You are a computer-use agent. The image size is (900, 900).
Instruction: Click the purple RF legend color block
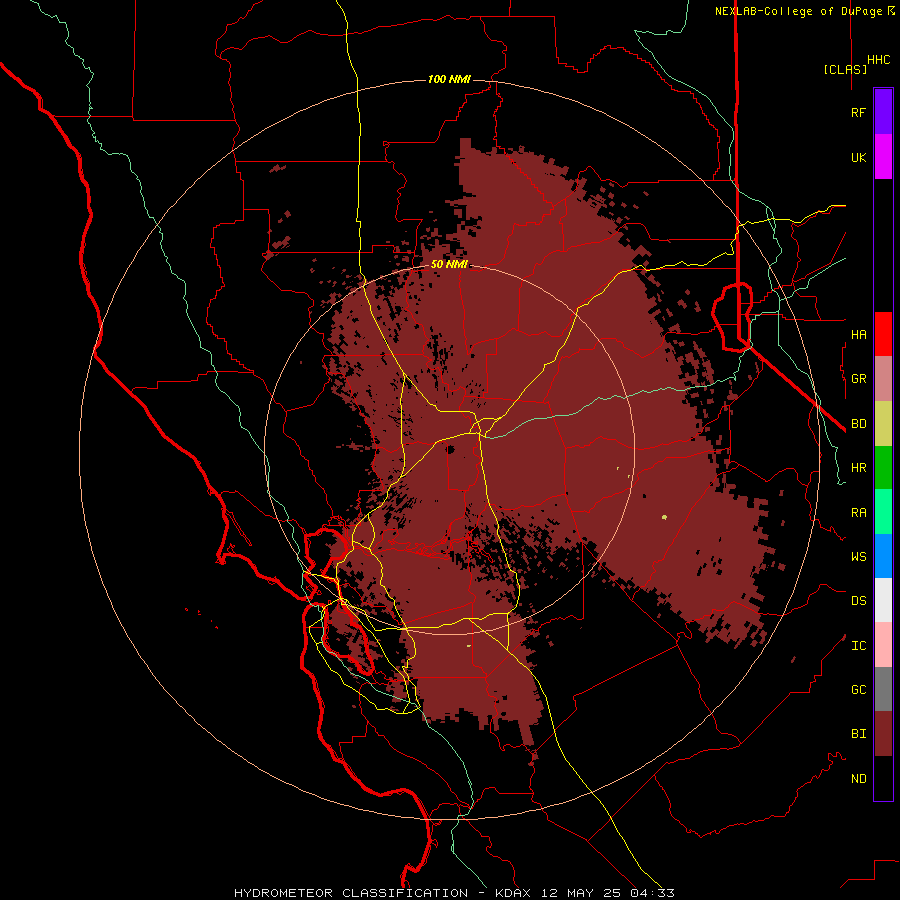coord(883,112)
